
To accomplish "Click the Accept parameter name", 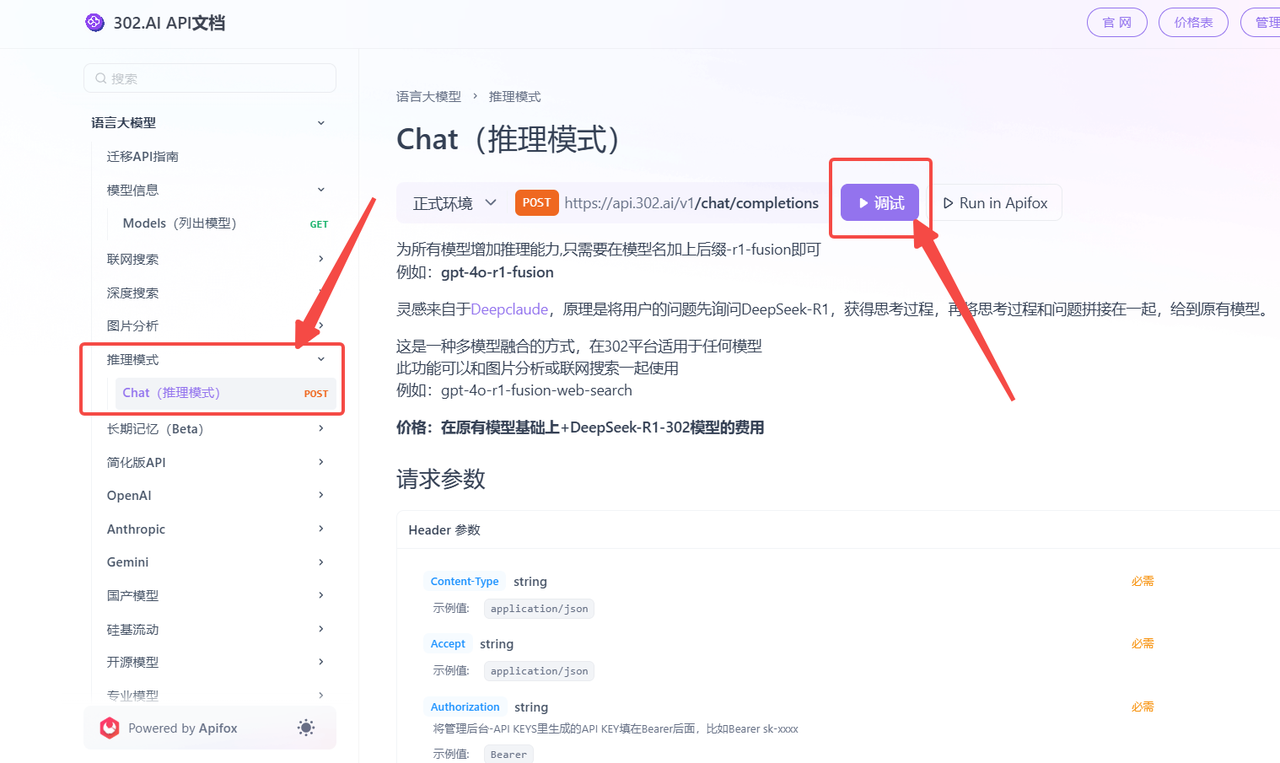I will tap(448, 644).
